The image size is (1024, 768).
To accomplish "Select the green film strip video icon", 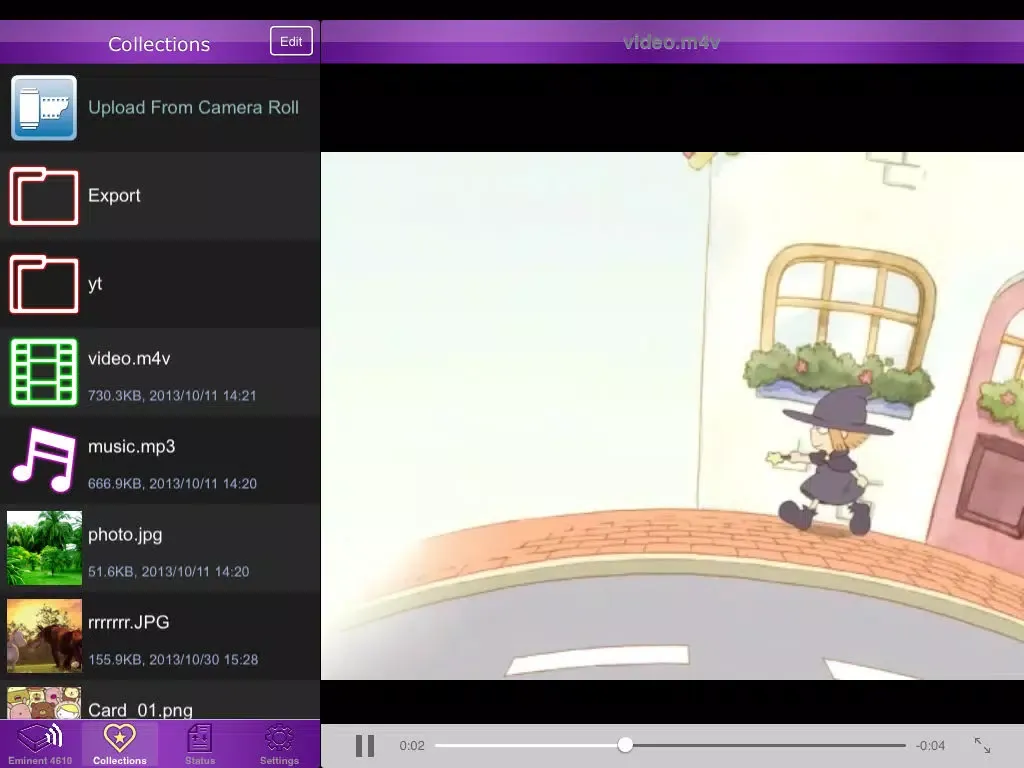I will [44, 372].
